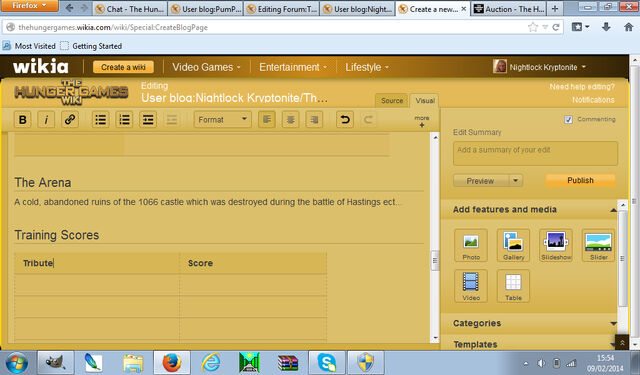Viewport: 640px width, 375px height.
Task: Click the Preview button
Action: coord(481,180)
